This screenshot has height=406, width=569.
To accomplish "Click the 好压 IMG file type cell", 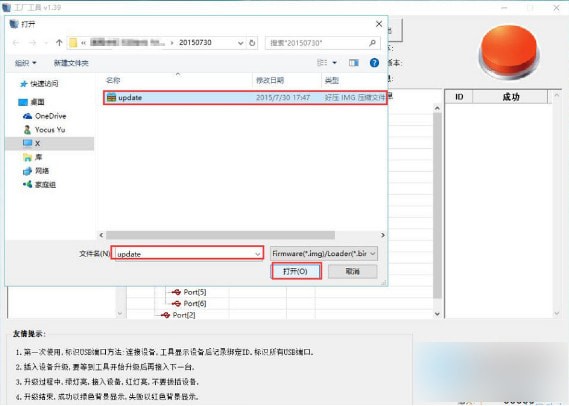I will point(355,97).
